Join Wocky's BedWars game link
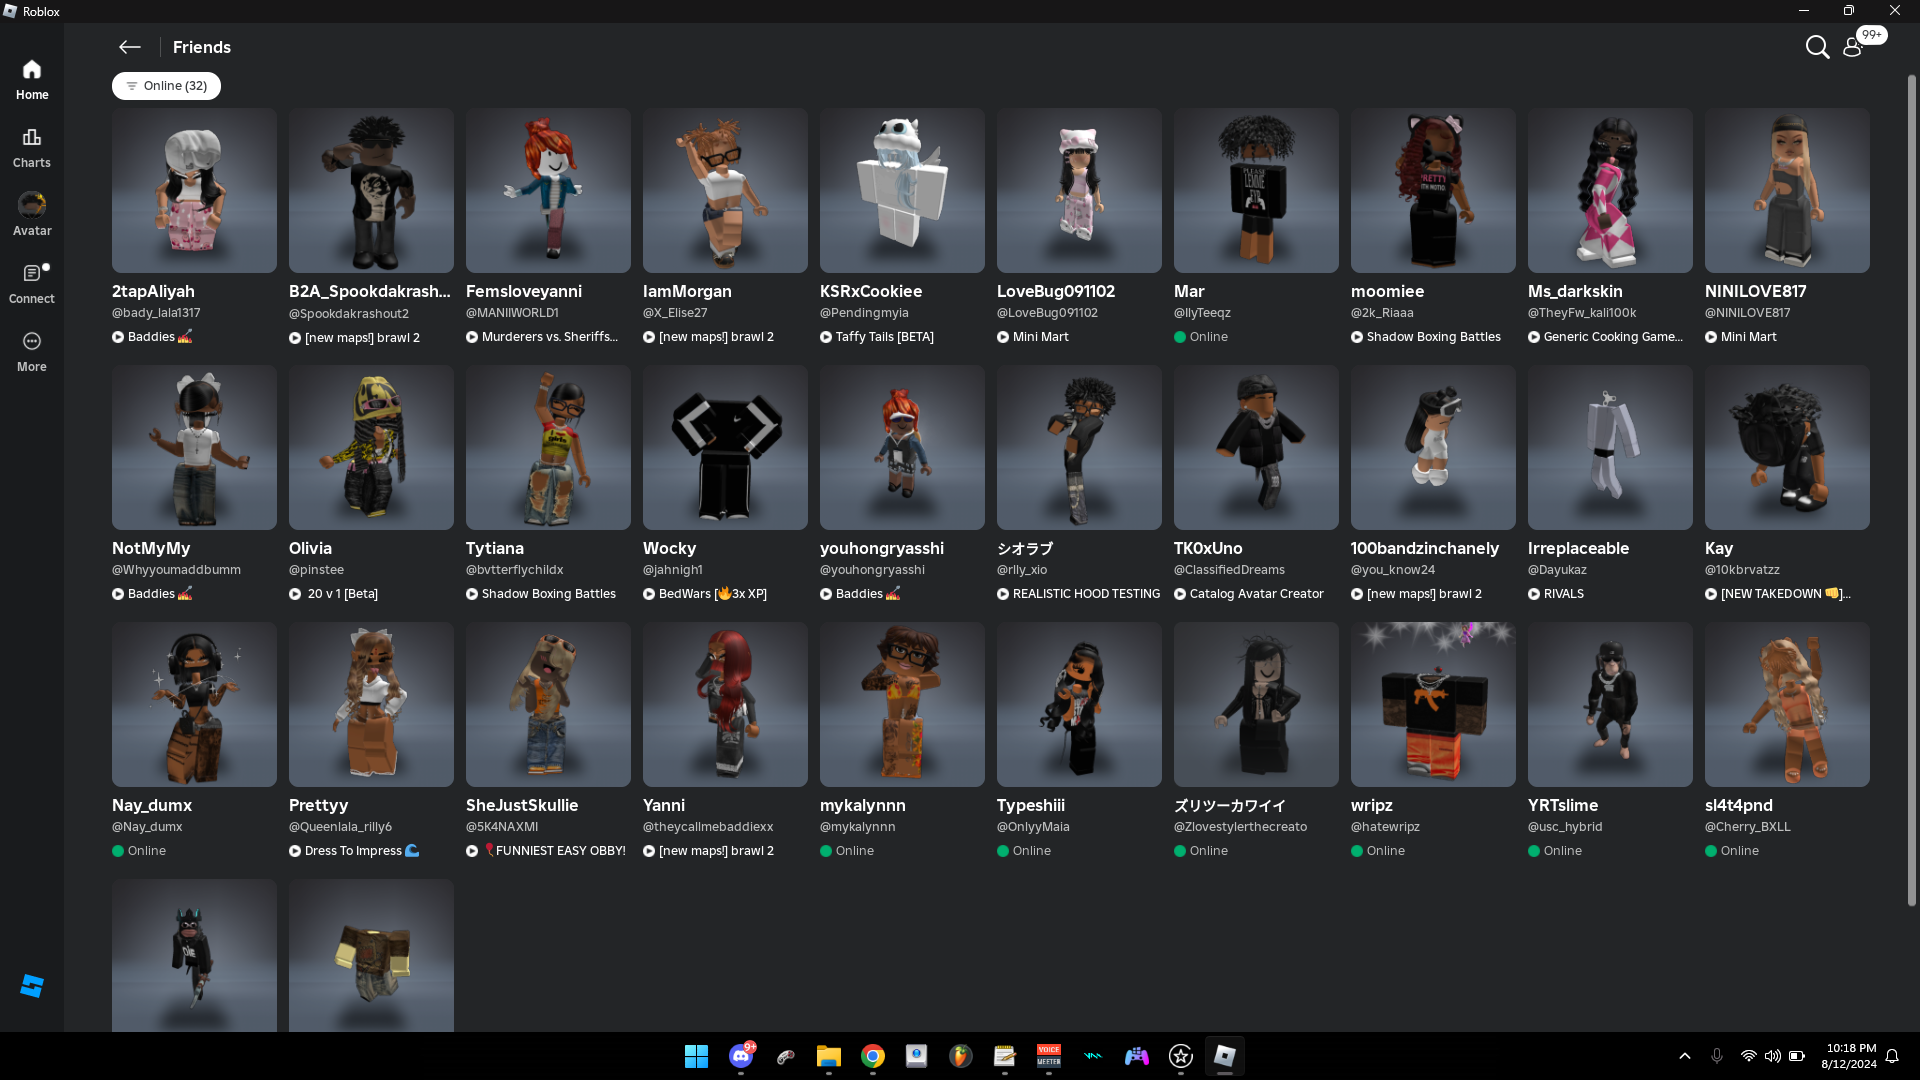This screenshot has height=1080, width=1920. (x=704, y=594)
